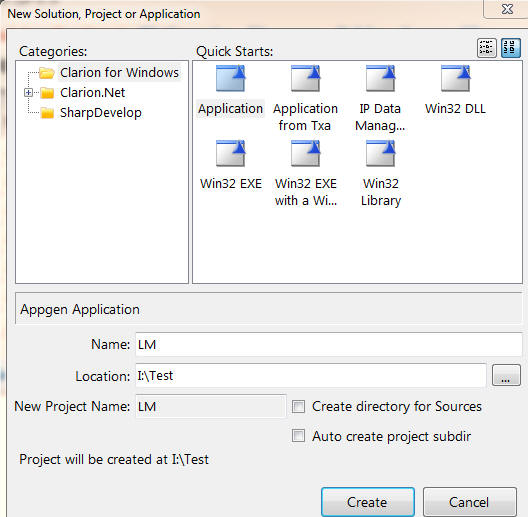Expand the Clarion.Net category node
The width and height of the screenshot is (528, 517).
tap(29, 93)
